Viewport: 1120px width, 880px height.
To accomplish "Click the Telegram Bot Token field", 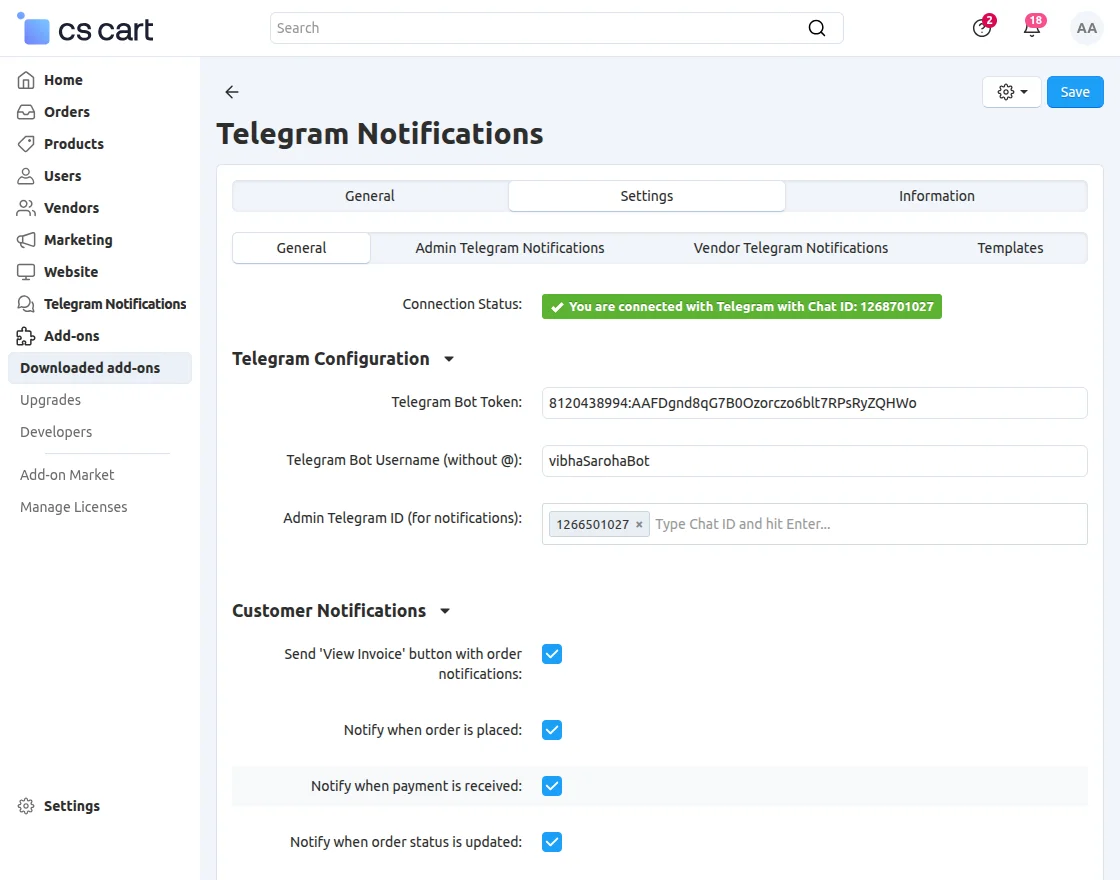I will click(814, 403).
